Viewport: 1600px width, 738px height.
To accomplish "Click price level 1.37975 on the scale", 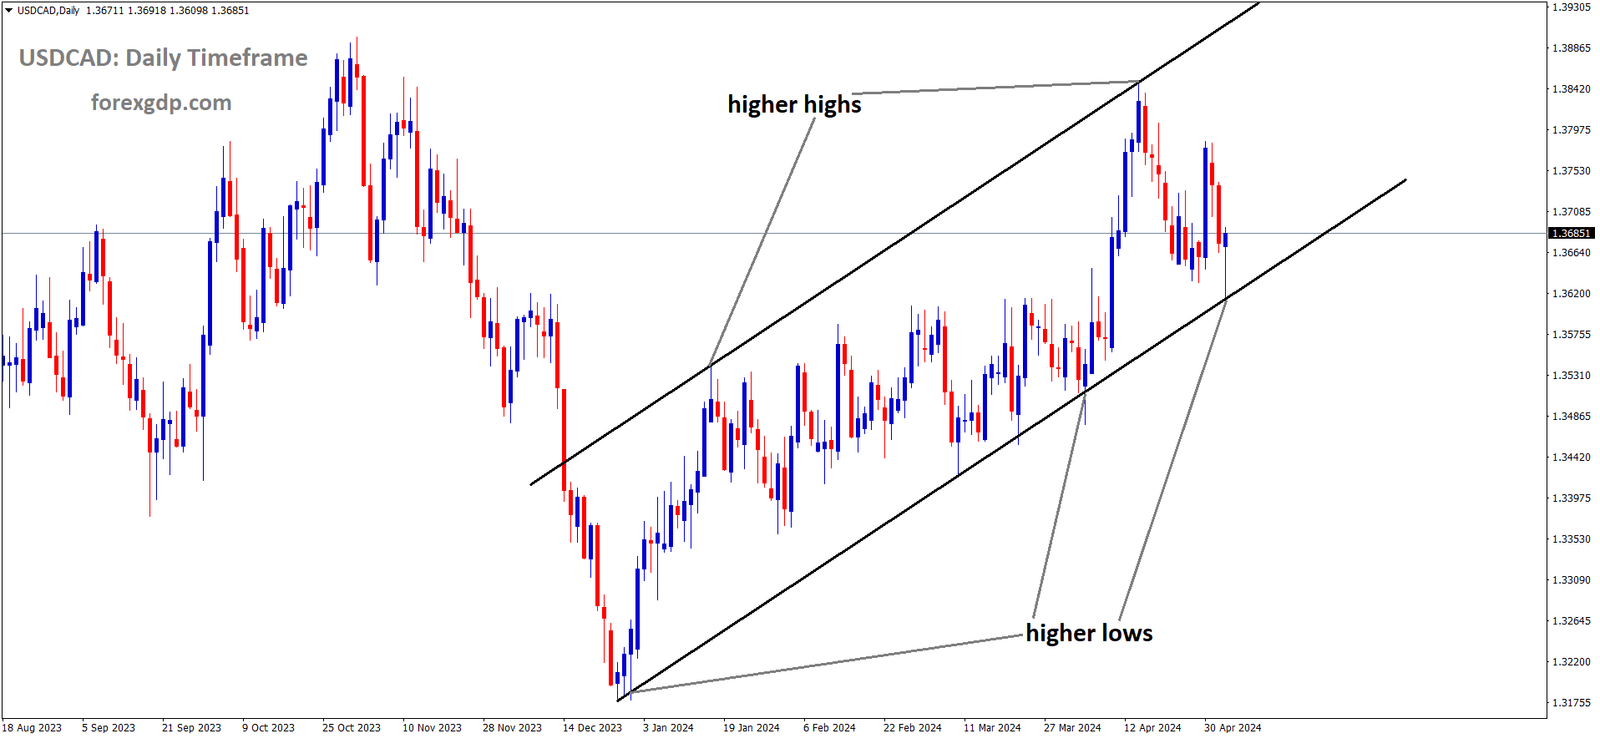I will (1571, 130).
